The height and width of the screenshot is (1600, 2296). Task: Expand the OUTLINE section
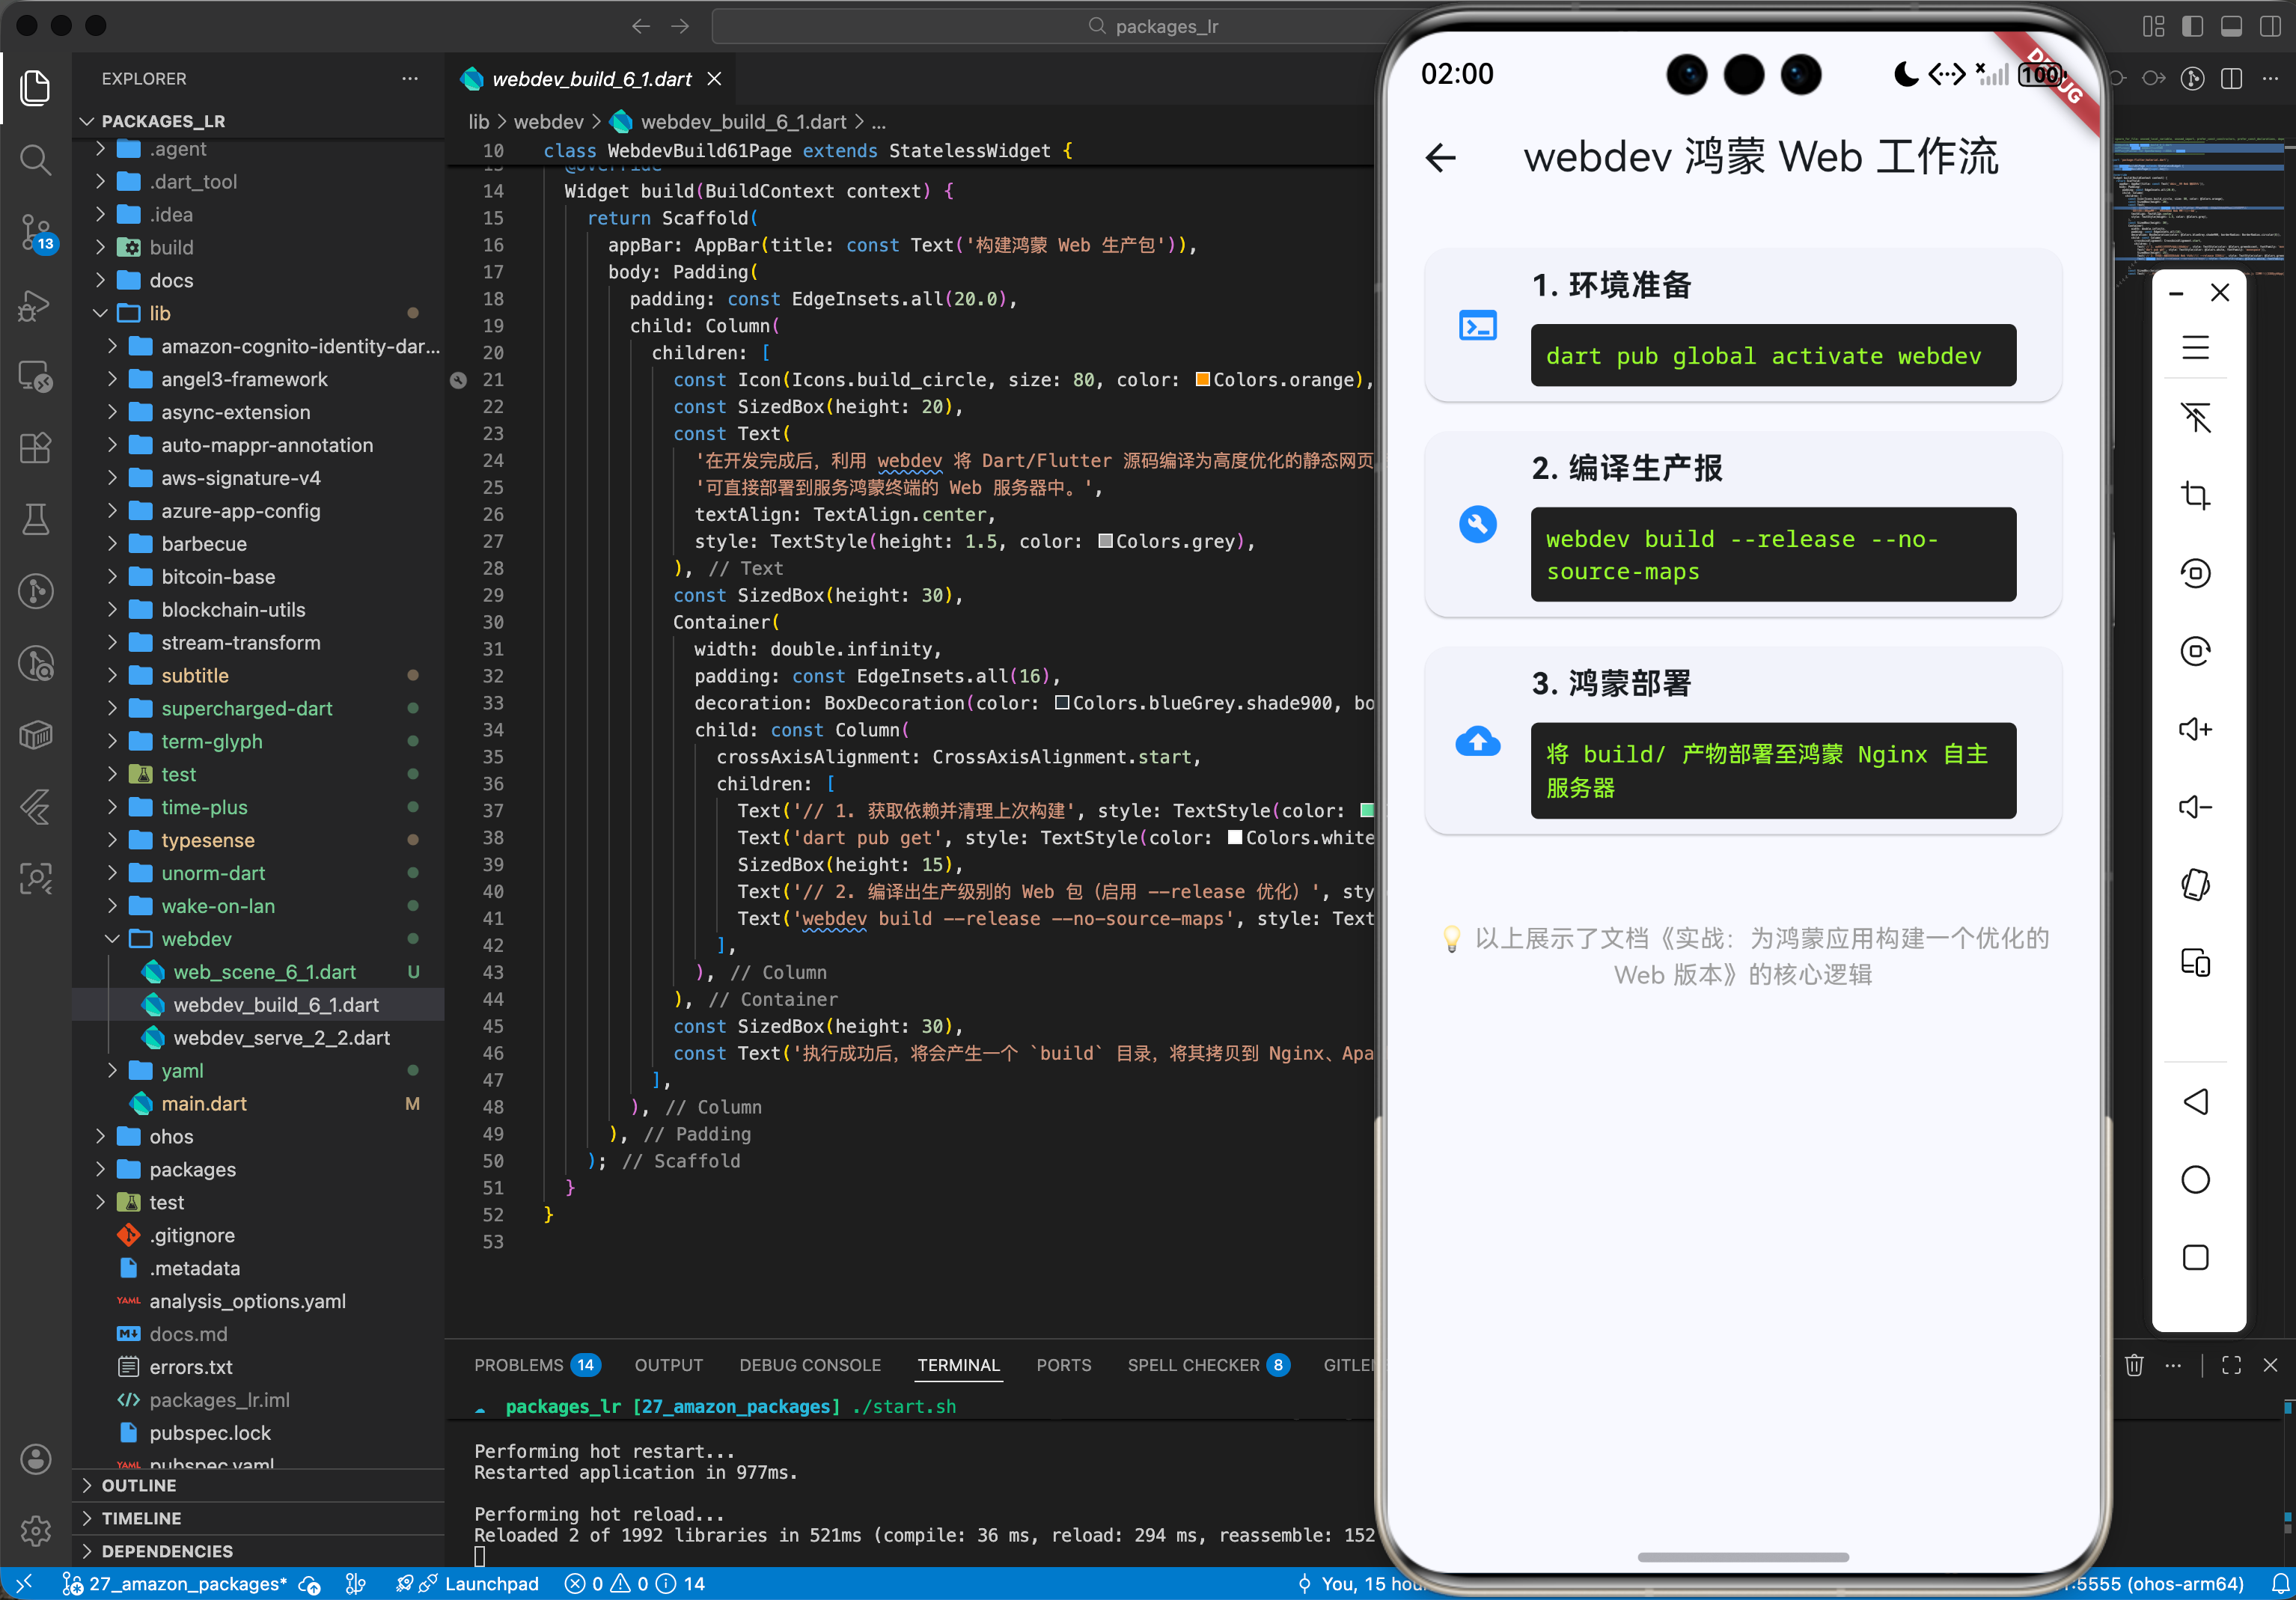coord(259,1486)
